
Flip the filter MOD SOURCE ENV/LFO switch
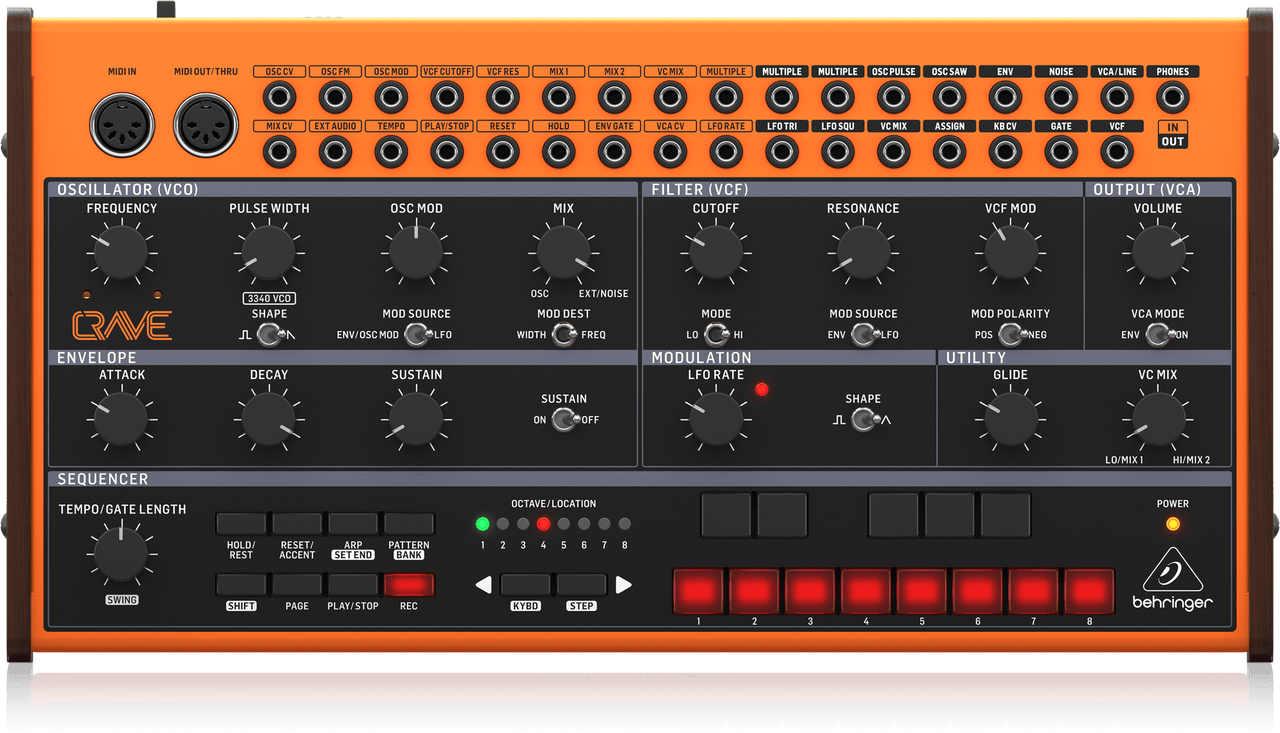(863, 335)
